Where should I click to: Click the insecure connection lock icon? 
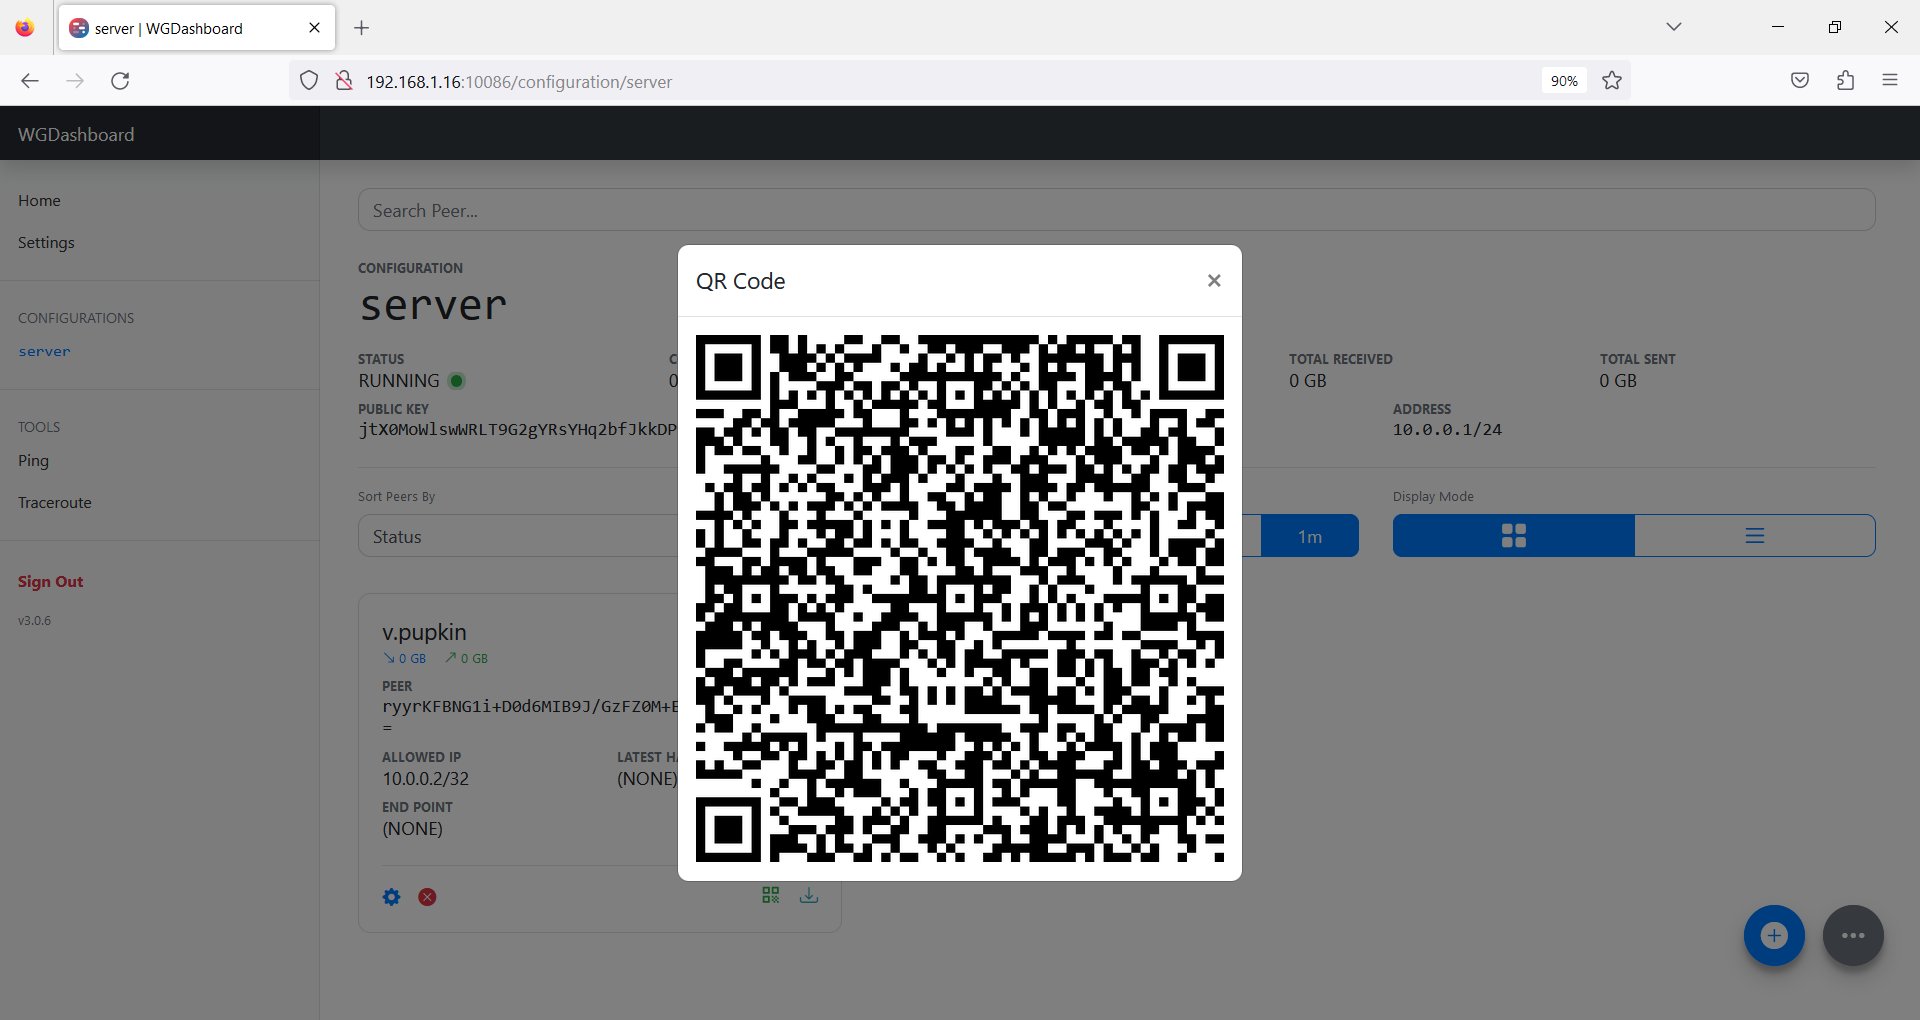tap(343, 81)
